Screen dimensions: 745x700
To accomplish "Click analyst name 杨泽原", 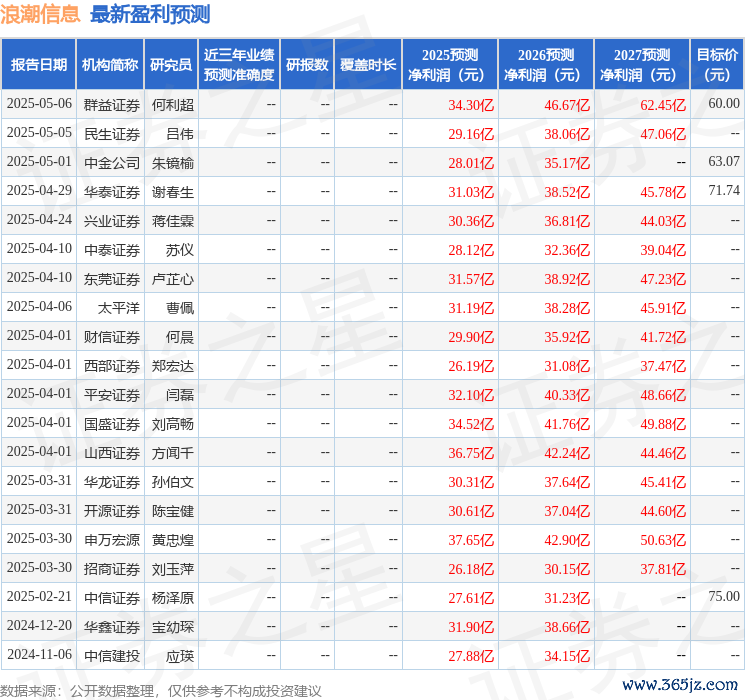I will click(173, 598).
